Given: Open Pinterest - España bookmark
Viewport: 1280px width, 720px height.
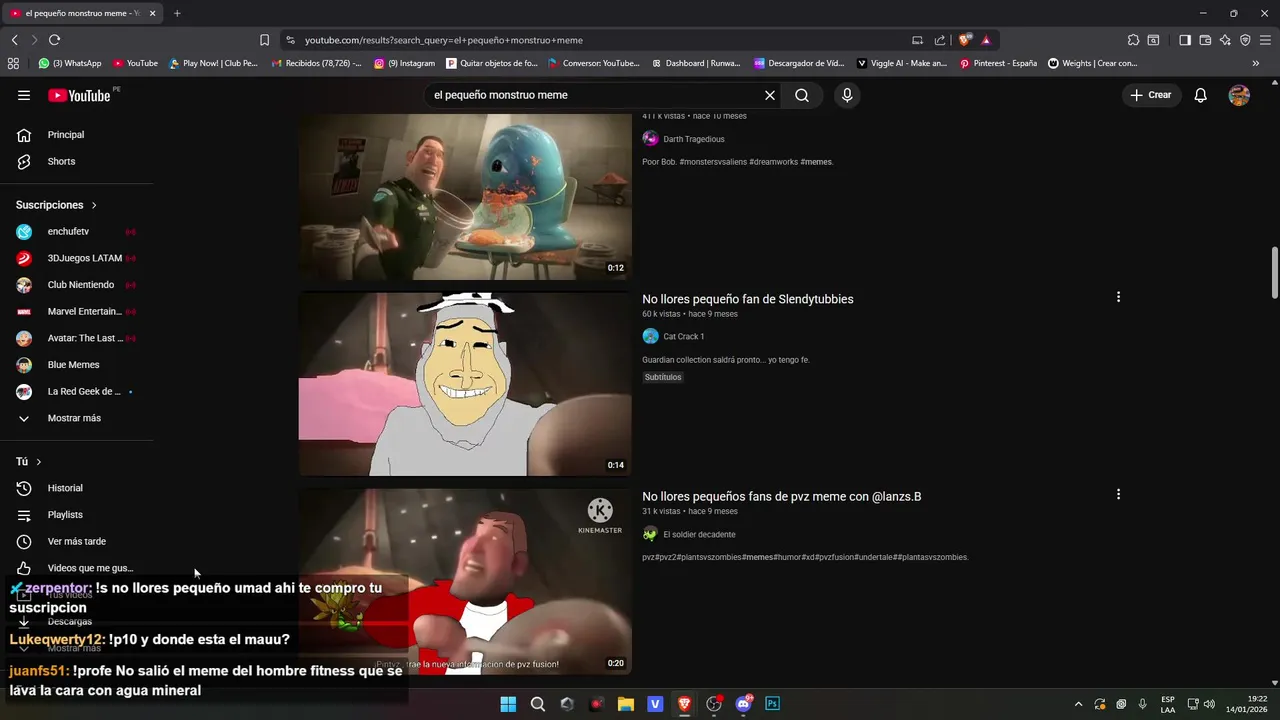Looking at the screenshot, I should (998, 63).
